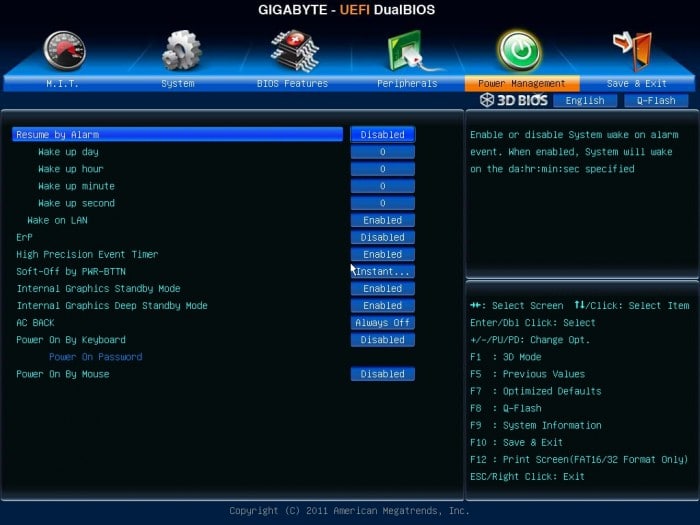Click the Power Management green power icon
Image resolution: width=700 pixels, height=525 pixels.
520,51
